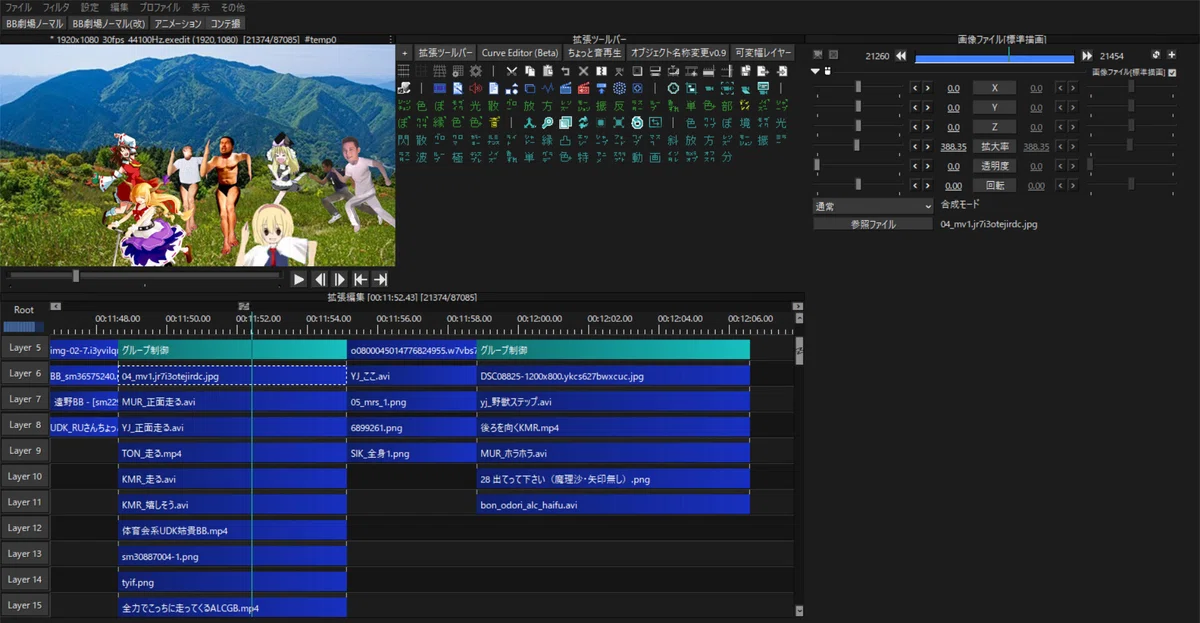The width and height of the screenshot is (1200, 623).
Task: Open the 設定 menu
Action: [x=90, y=7]
